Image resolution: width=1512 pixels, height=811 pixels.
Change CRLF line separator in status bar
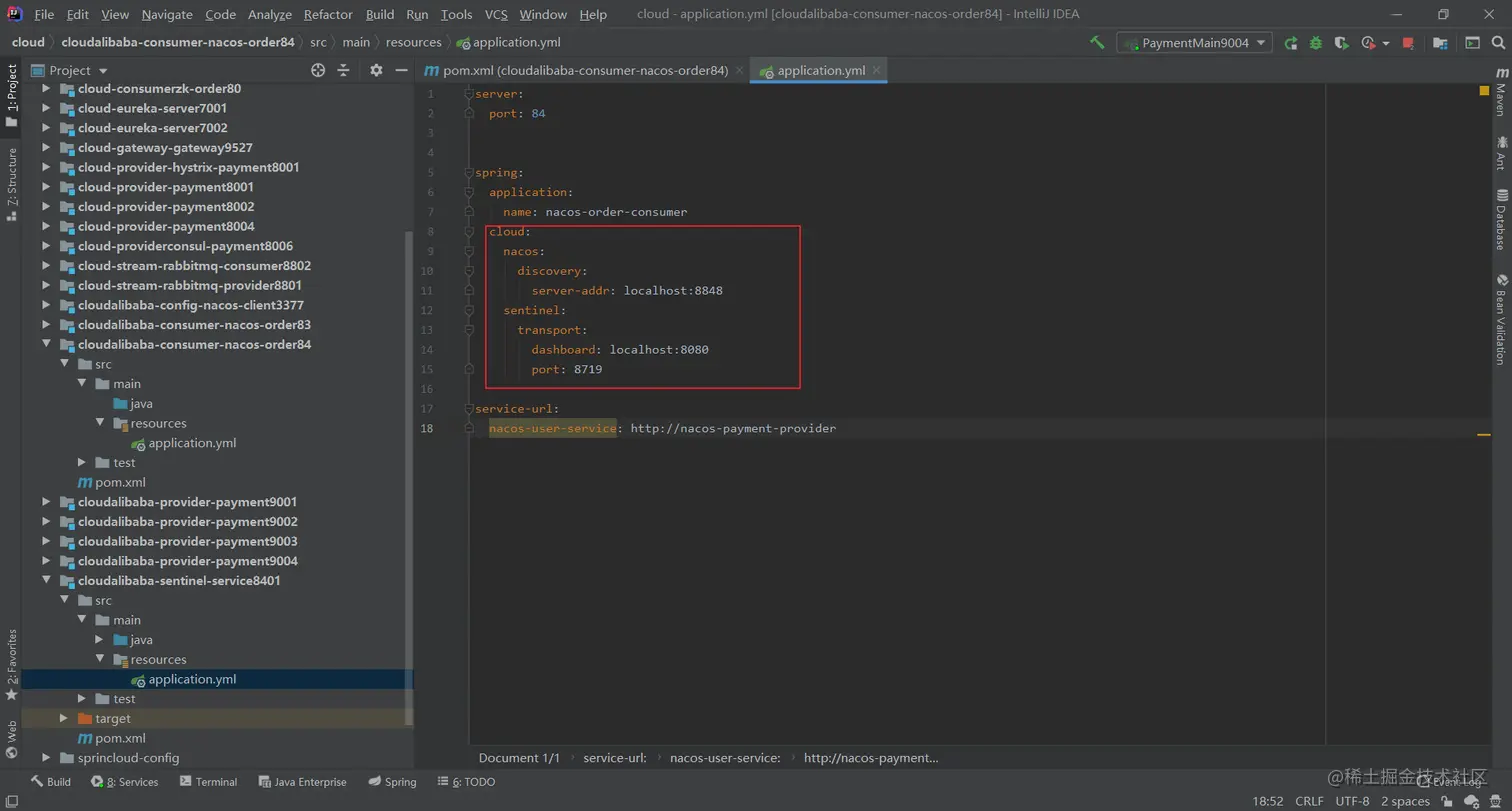click(x=1309, y=801)
